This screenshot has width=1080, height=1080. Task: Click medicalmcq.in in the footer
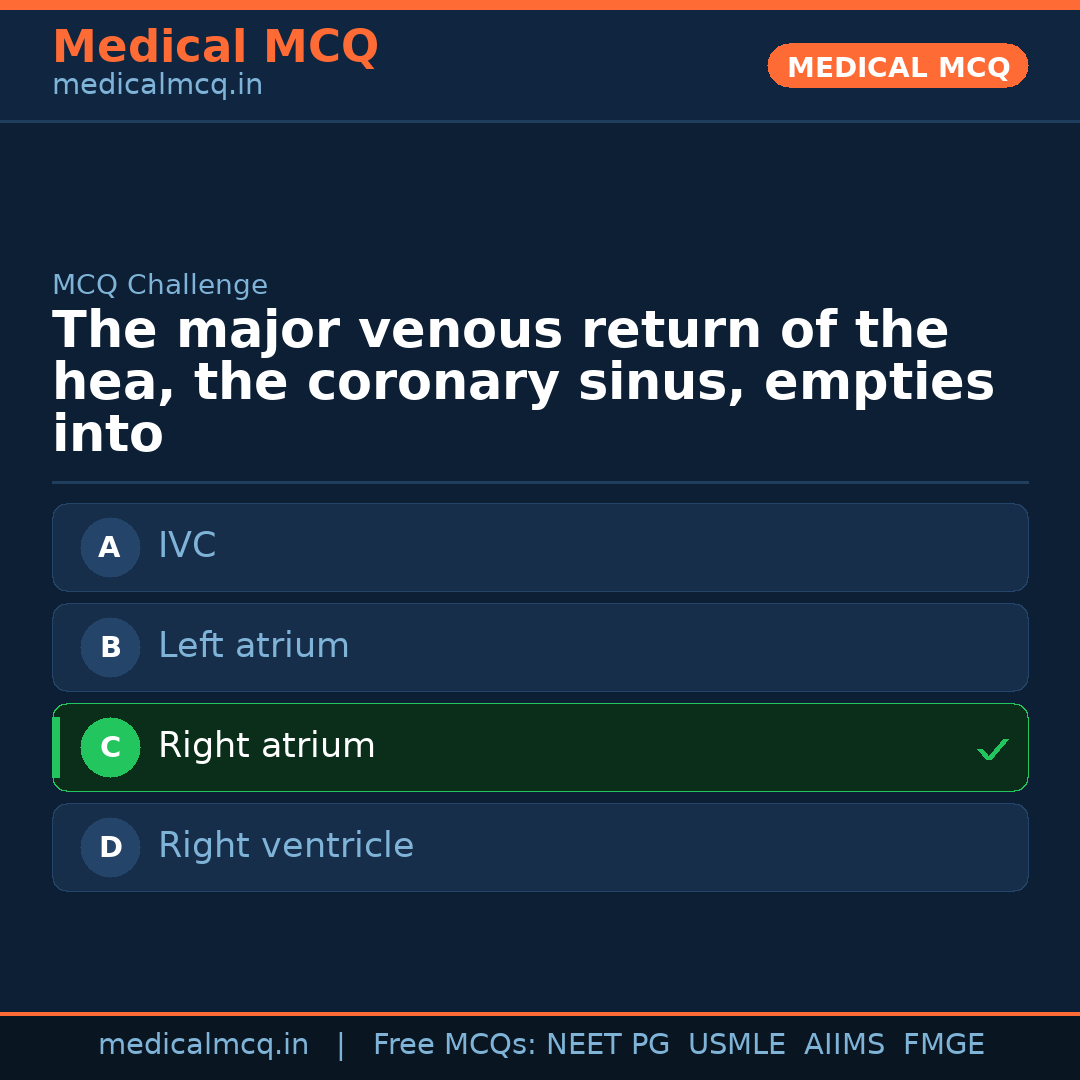(204, 1044)
